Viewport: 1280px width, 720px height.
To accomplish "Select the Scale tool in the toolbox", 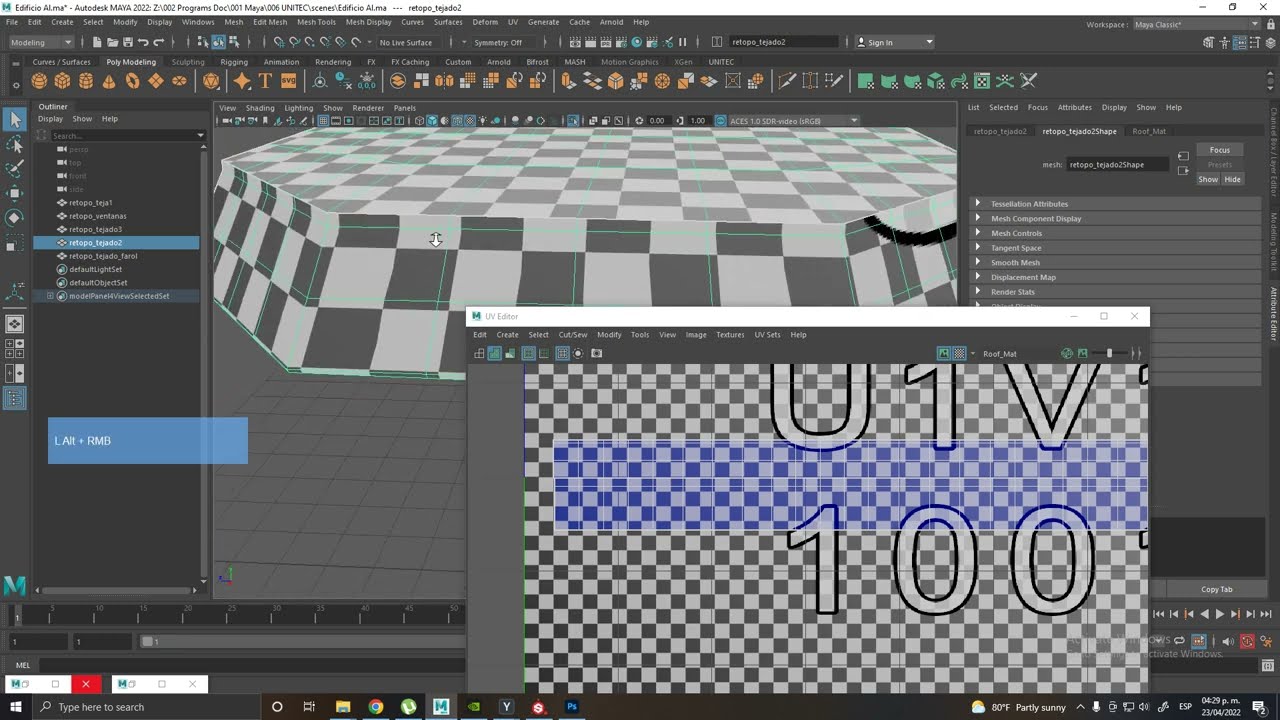I will (14, 242).
